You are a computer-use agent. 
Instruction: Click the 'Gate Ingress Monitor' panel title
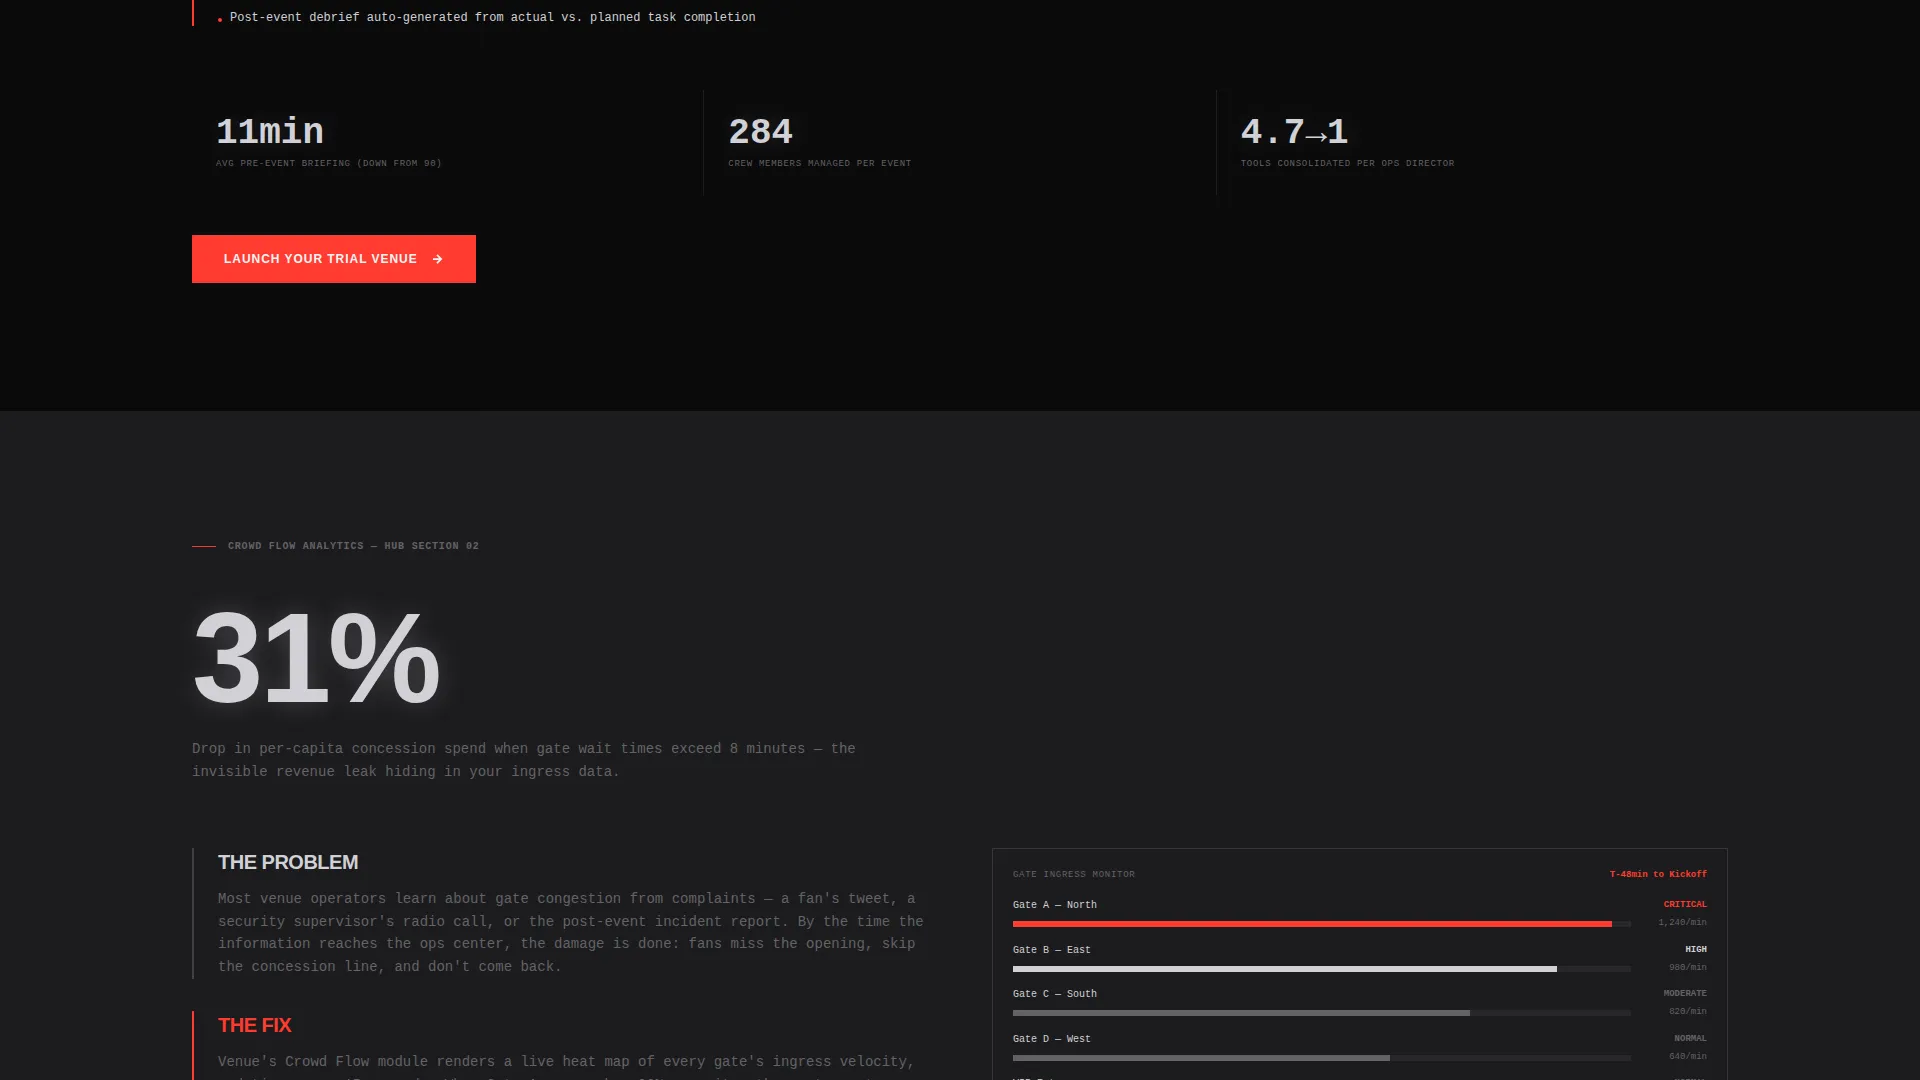(1074, 874)
